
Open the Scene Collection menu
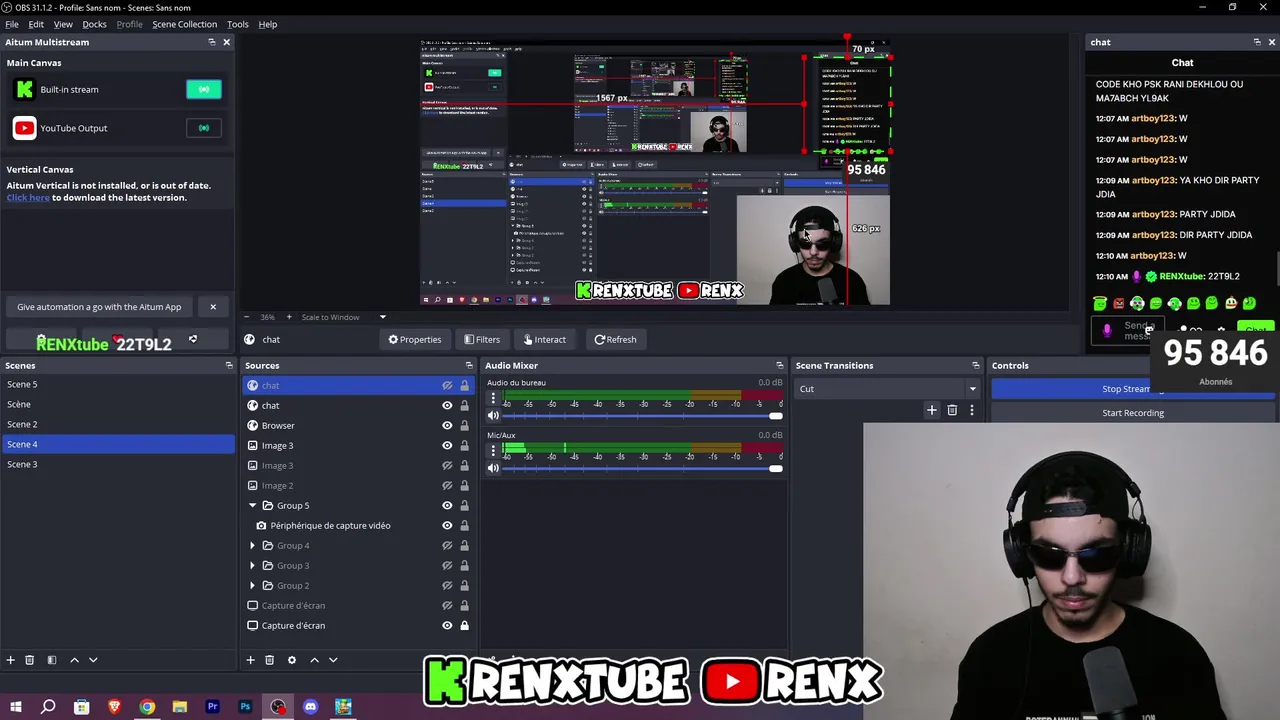(184, 24)
